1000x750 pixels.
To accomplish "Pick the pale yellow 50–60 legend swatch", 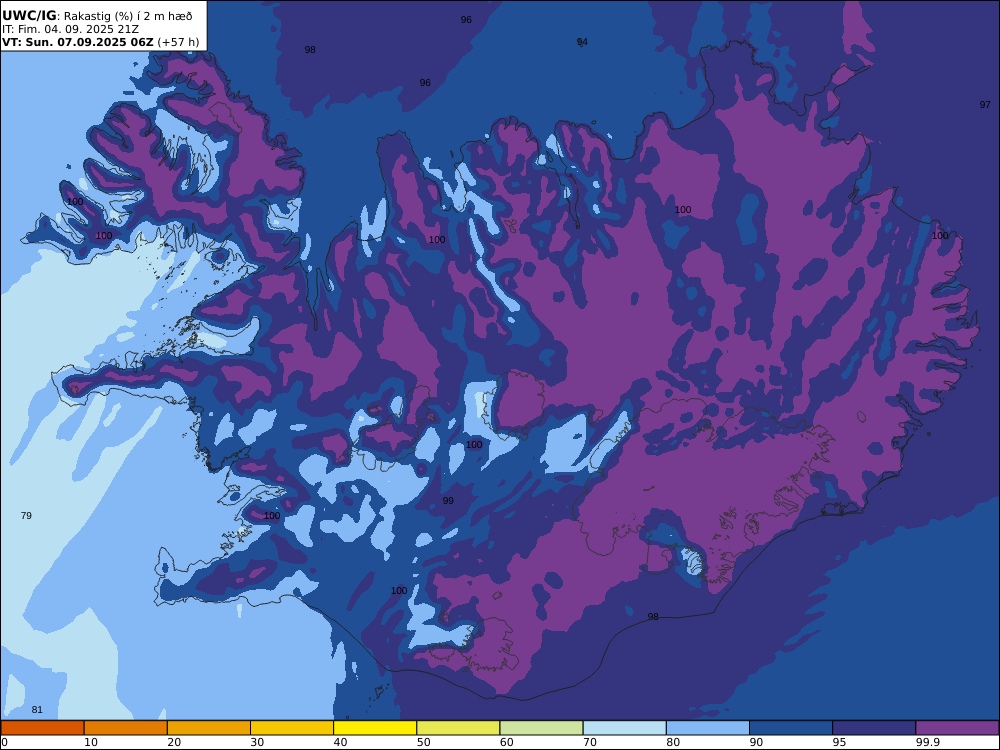I will pyautogui.click(x=458, y=728).
